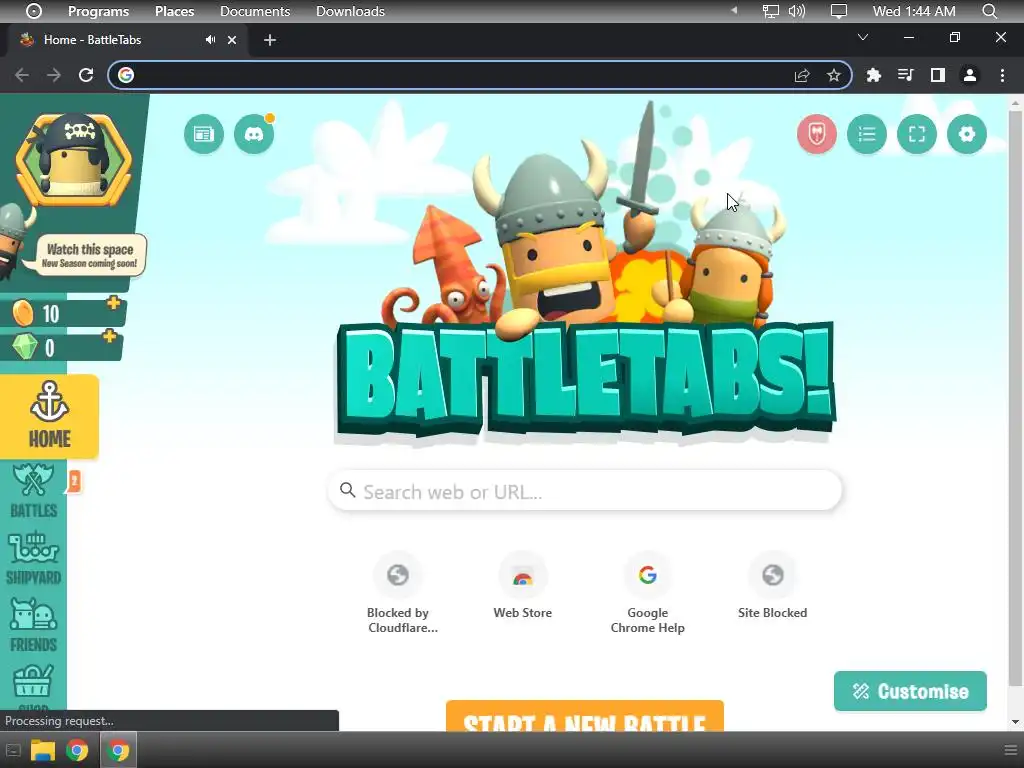Click the page vertical scrollbar
Image resolution: width=1024 pixels, height=768 pixels.
[1014, 398]
